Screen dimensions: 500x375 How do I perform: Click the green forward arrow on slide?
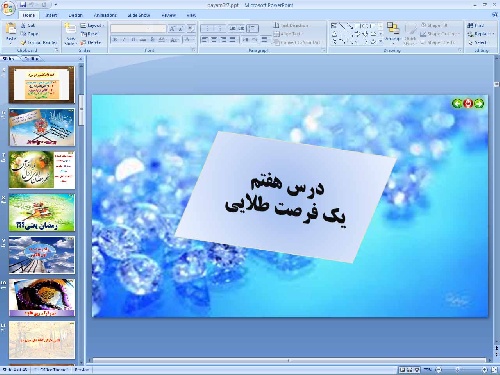click(x=479, y=104)
